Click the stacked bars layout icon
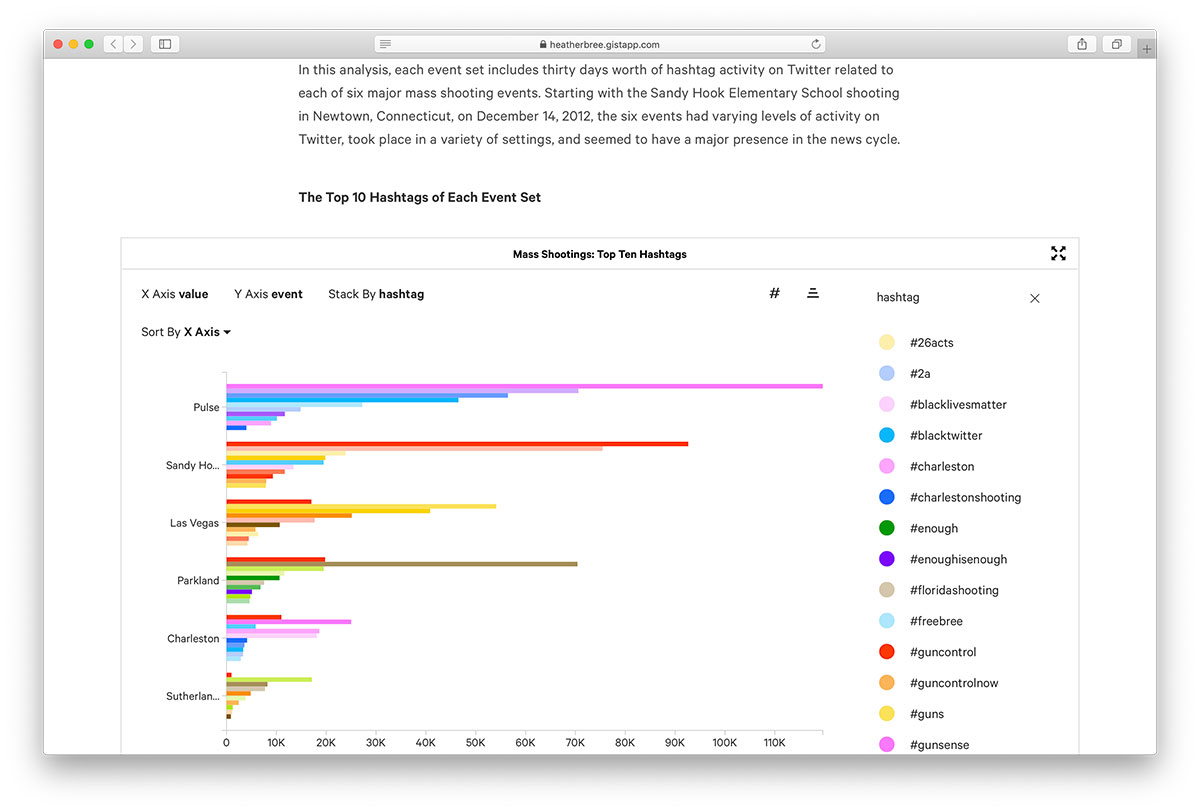This screenshot has width=1200, height=812. tap(813, 293)
